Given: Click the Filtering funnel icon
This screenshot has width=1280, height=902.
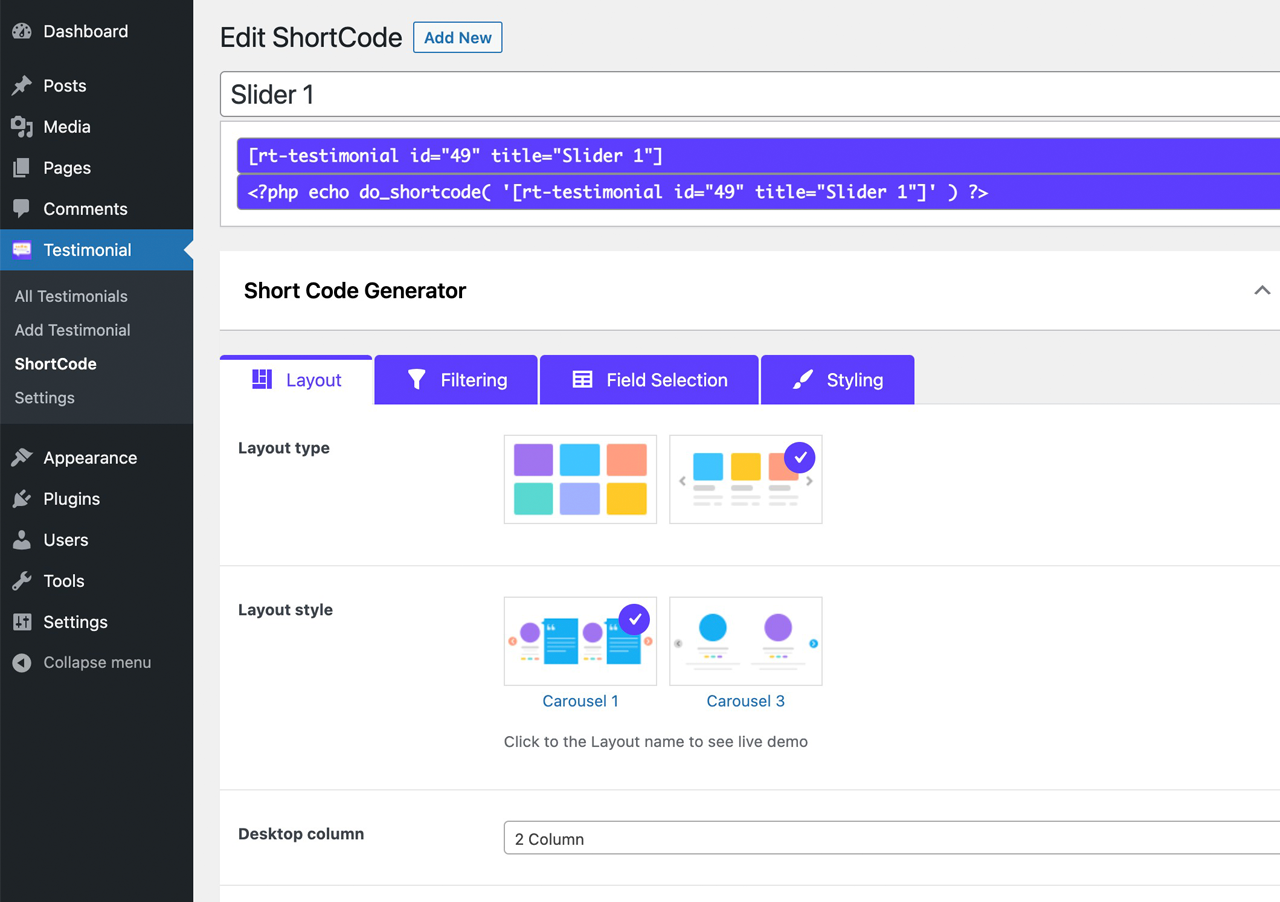Looking at the screenshot, I should [x=417, y=380].
